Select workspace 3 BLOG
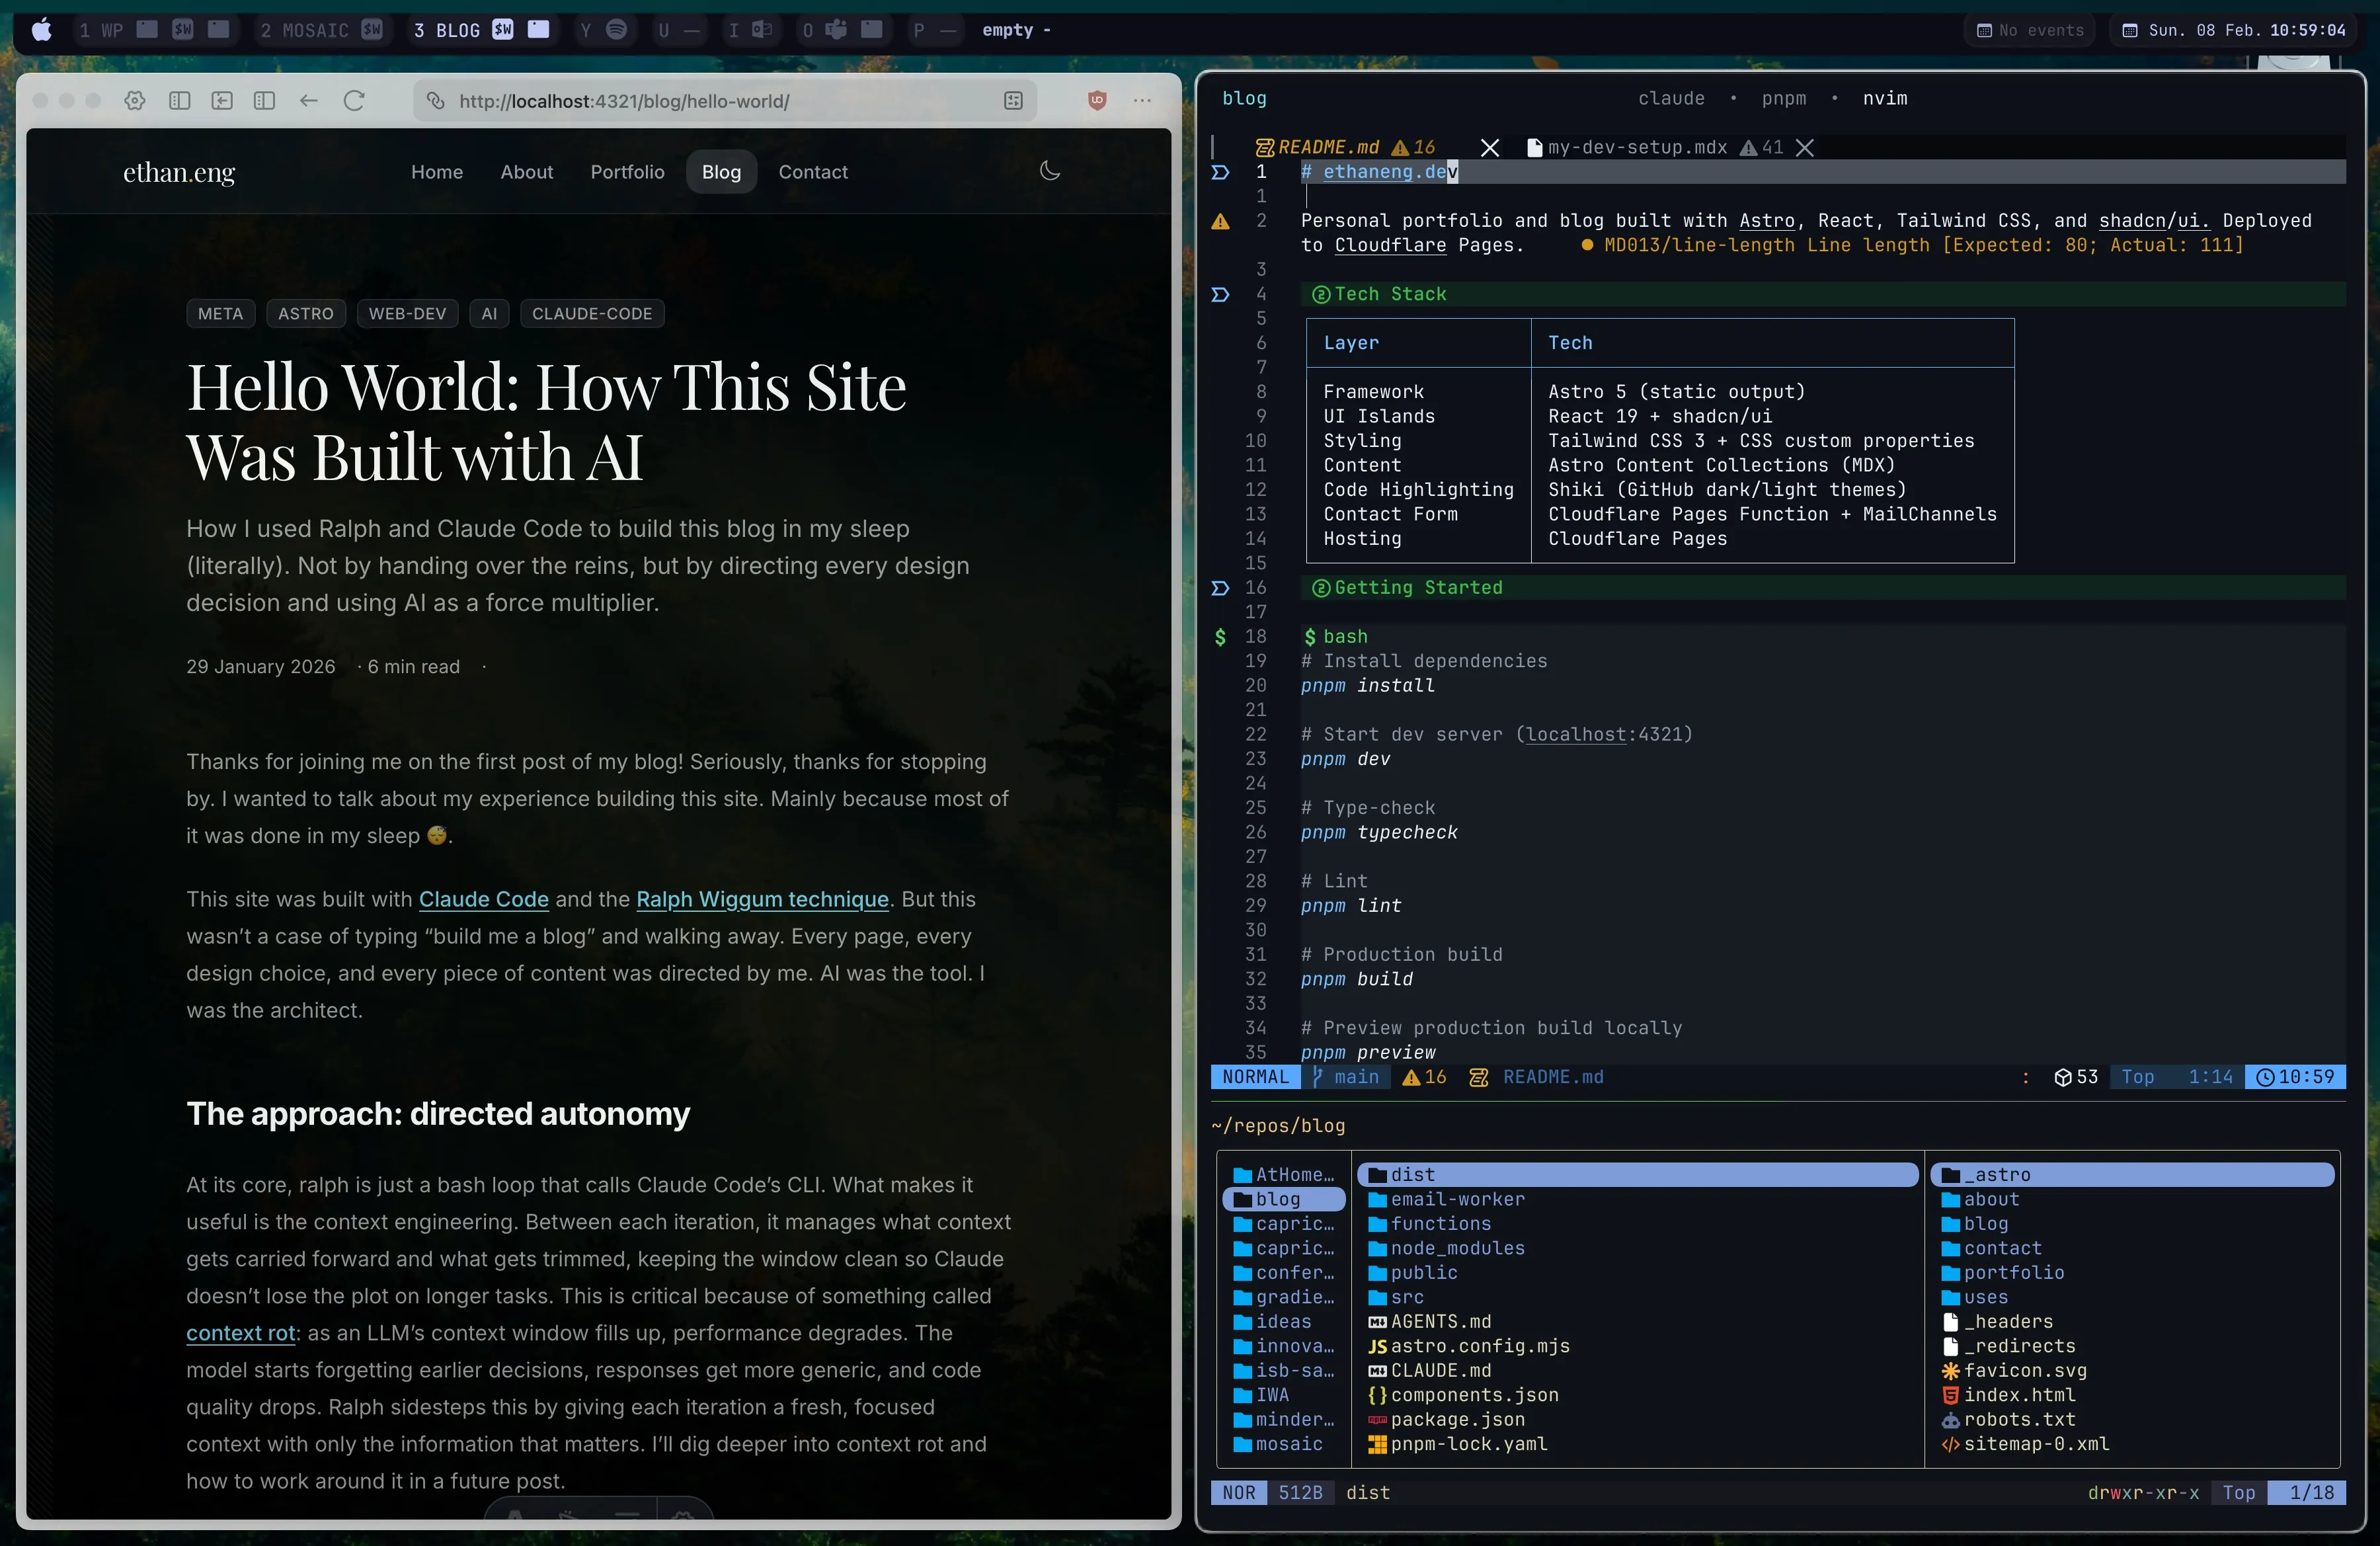 point(482,30)
